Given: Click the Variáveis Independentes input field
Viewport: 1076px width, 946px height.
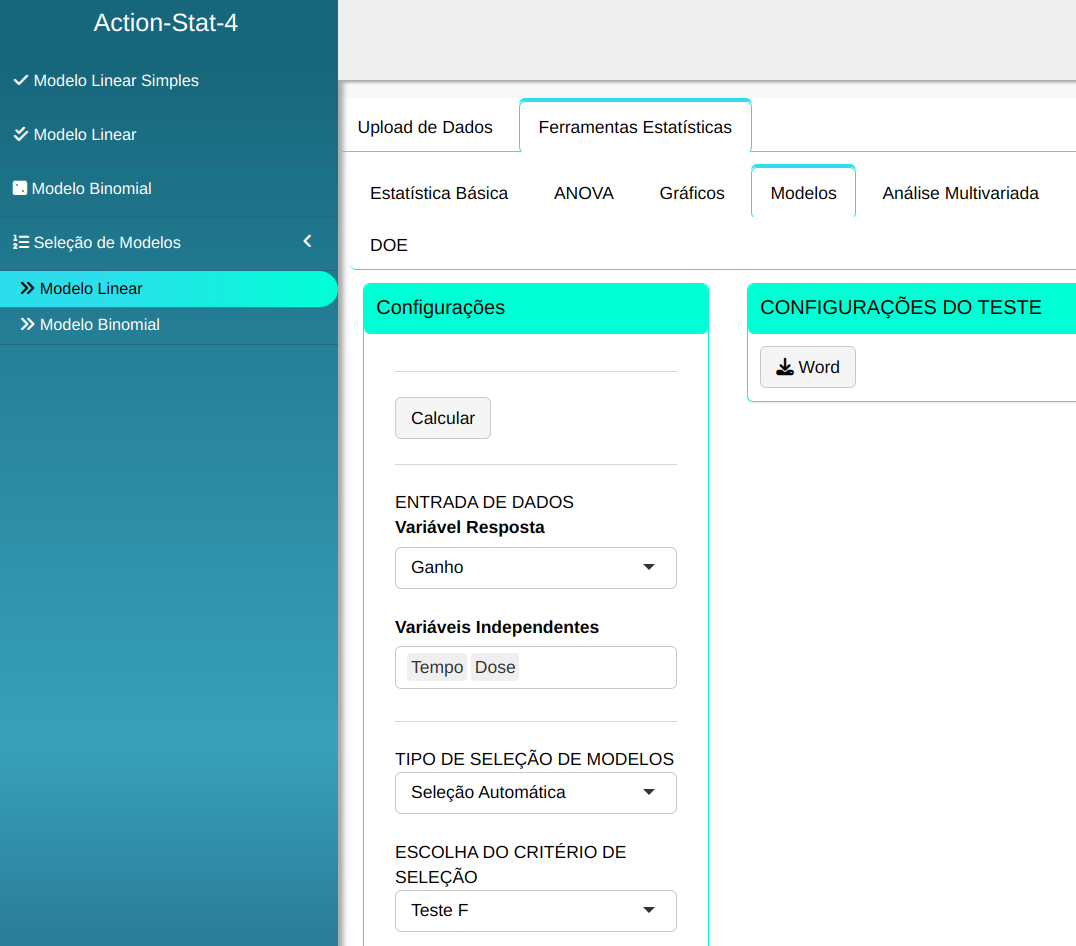Looking at the screenshot, I should pyautogui.click(x=595, y=667).
